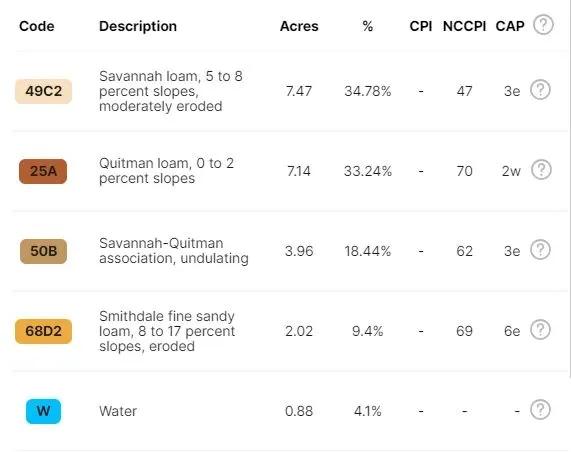Select the 49C2 soil code swatch
Screen dimensions: 571x452
point(43,91)
